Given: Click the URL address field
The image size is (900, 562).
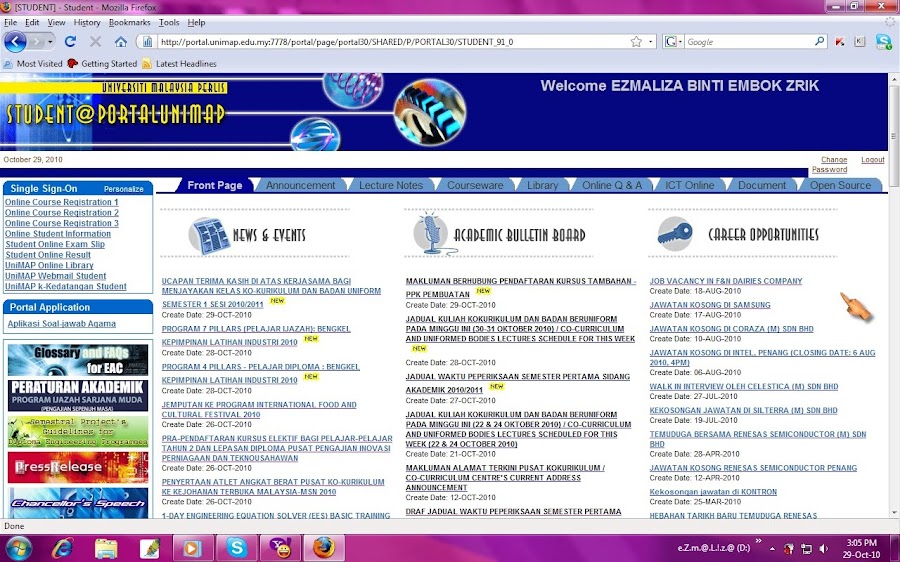Looking at the screenshot, I should pos(393,42).
